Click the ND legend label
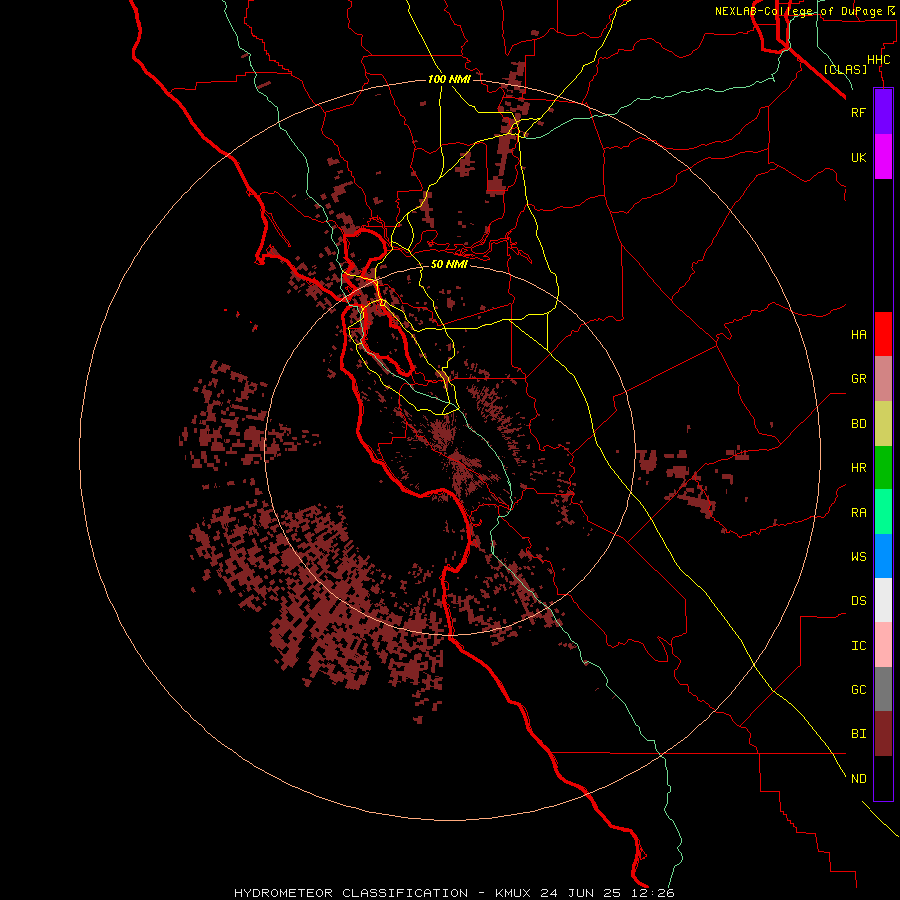900x900 pixels. (x=858, y=779)
